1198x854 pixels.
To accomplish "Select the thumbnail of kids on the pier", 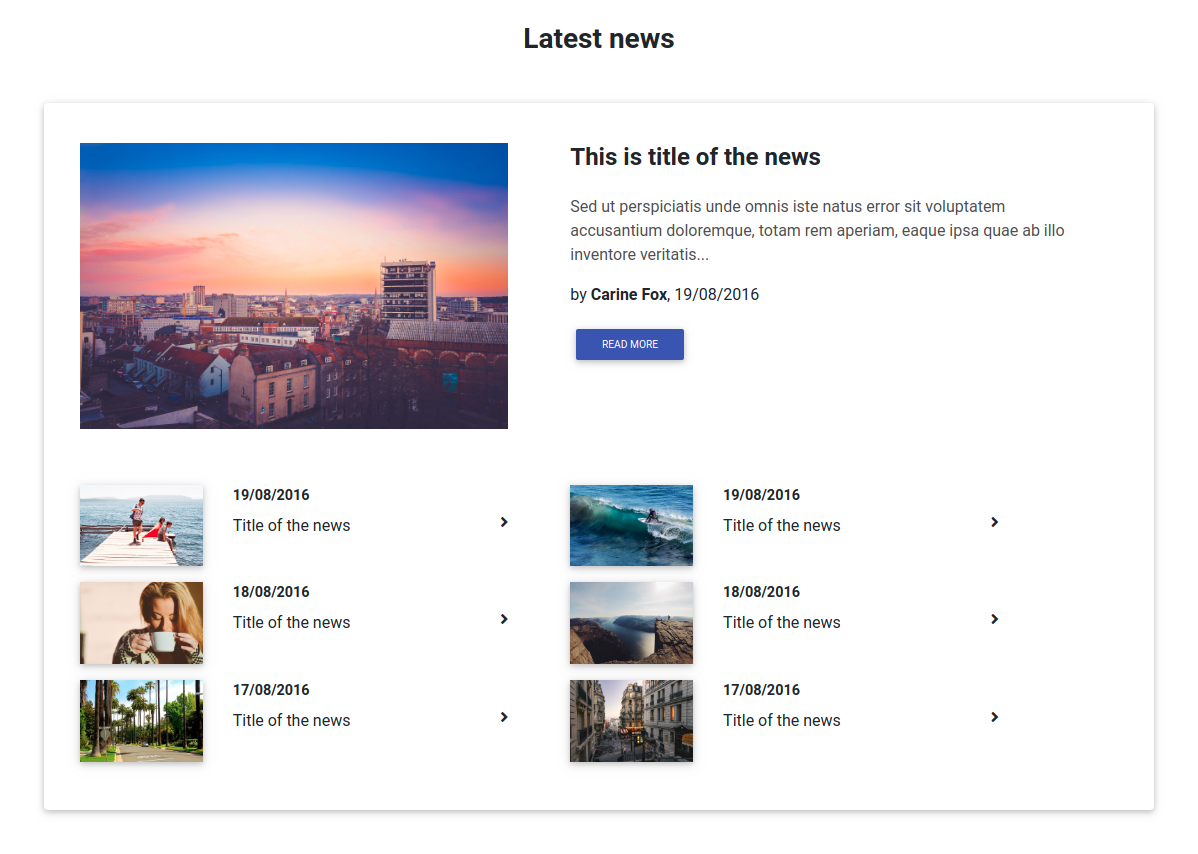I will tap(141, 525).
